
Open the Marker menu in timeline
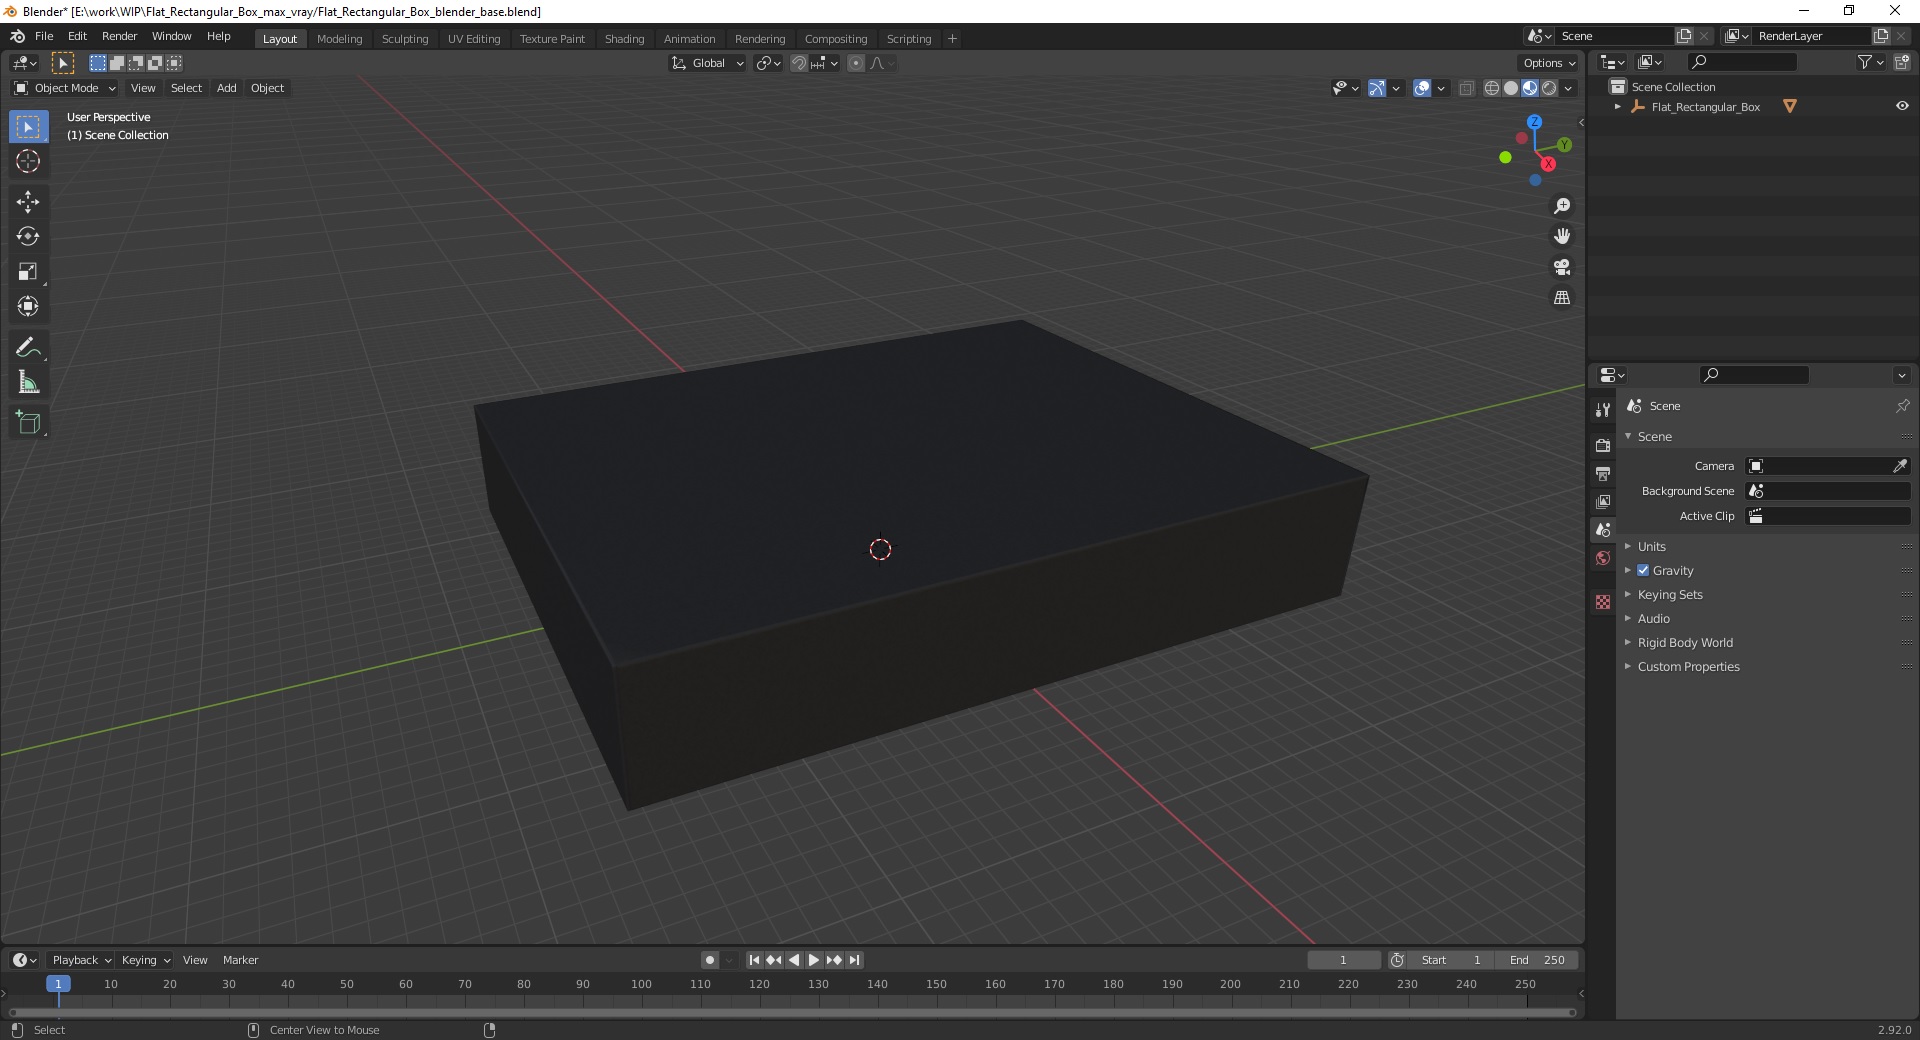(240, 960)
